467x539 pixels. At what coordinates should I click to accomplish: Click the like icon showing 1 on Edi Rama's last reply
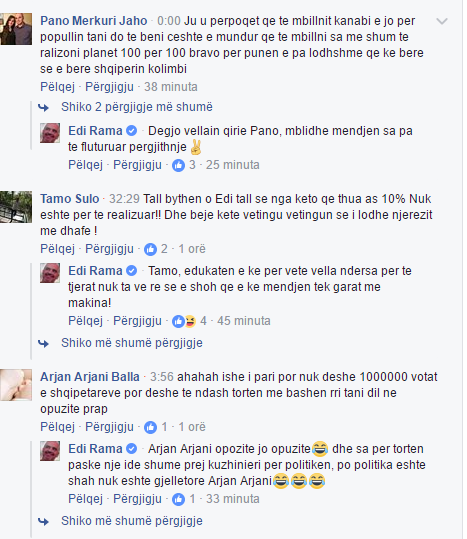(178, 499)
